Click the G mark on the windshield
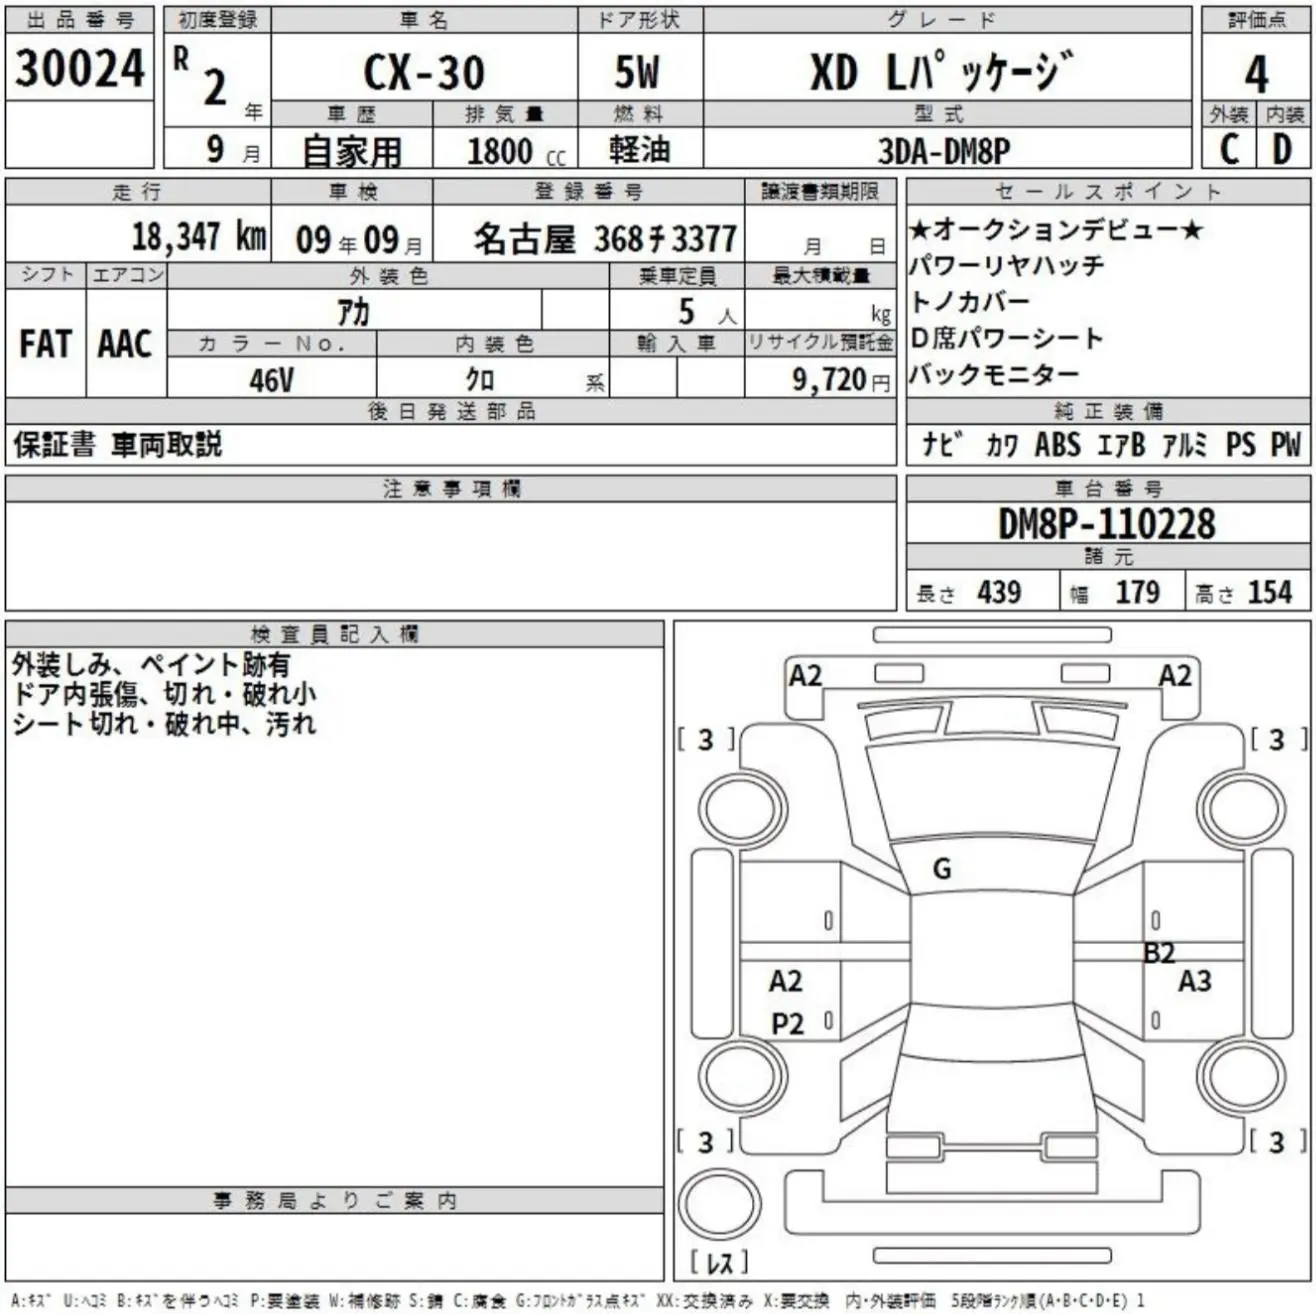Viewport: 1316px width, 1314px height. point(942,869)
